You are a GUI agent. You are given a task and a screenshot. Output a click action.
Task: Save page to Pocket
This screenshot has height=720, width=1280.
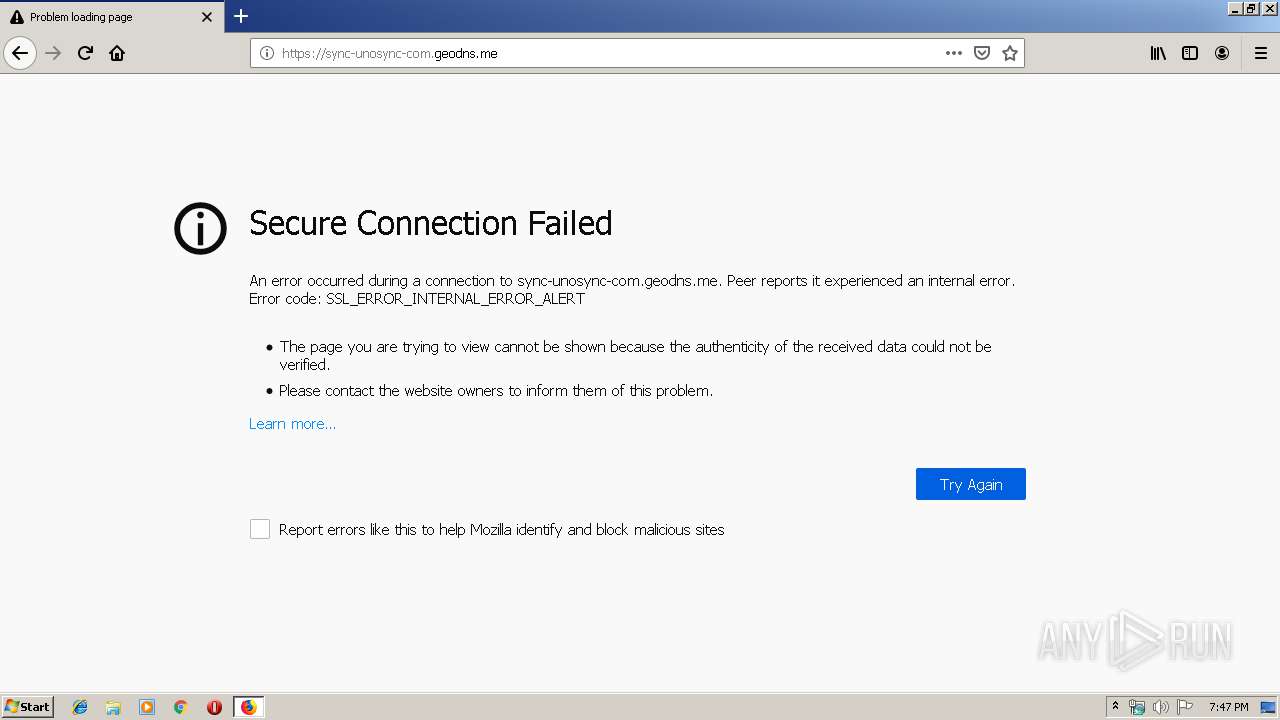(982, 53)
